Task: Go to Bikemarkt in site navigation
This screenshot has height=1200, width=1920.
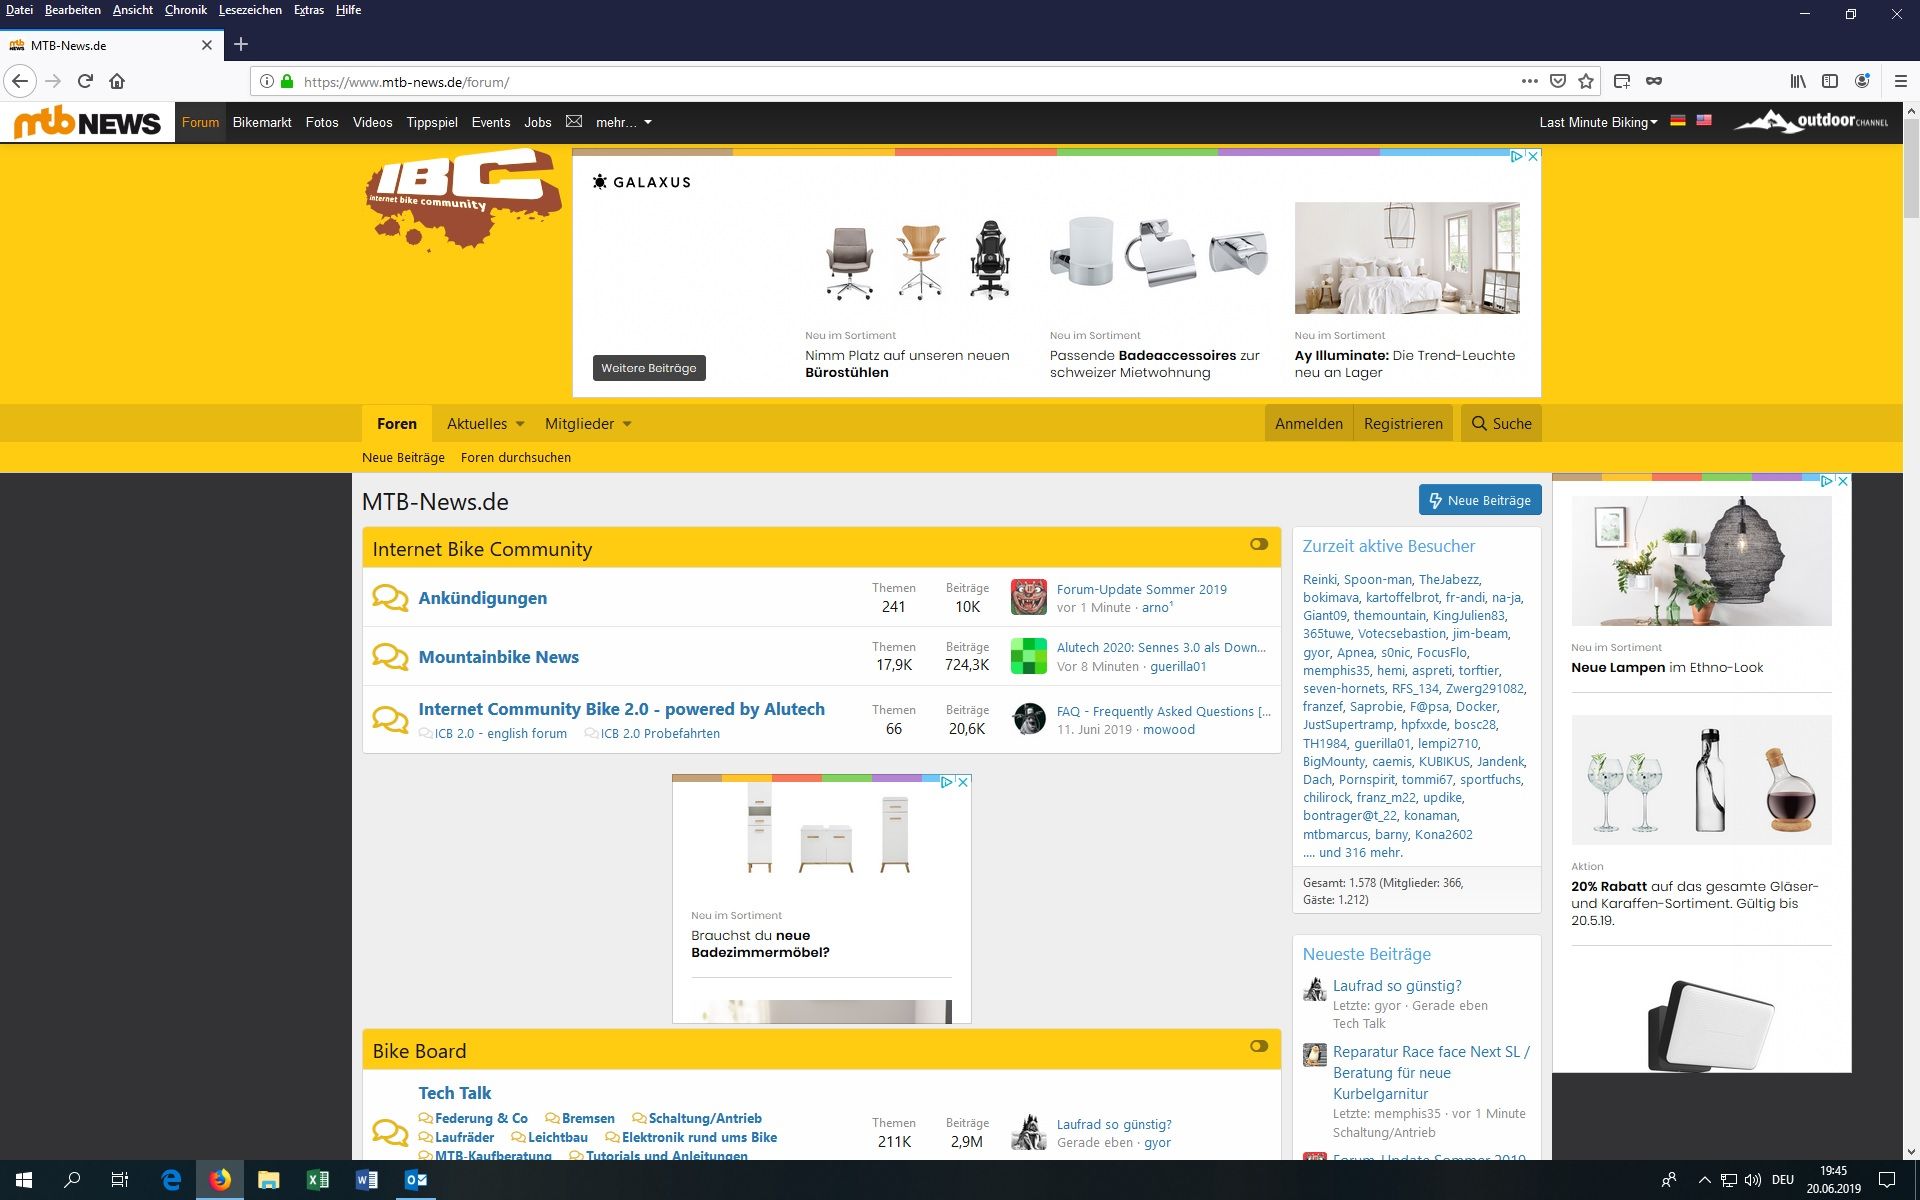Action: (x=262, y=122)
